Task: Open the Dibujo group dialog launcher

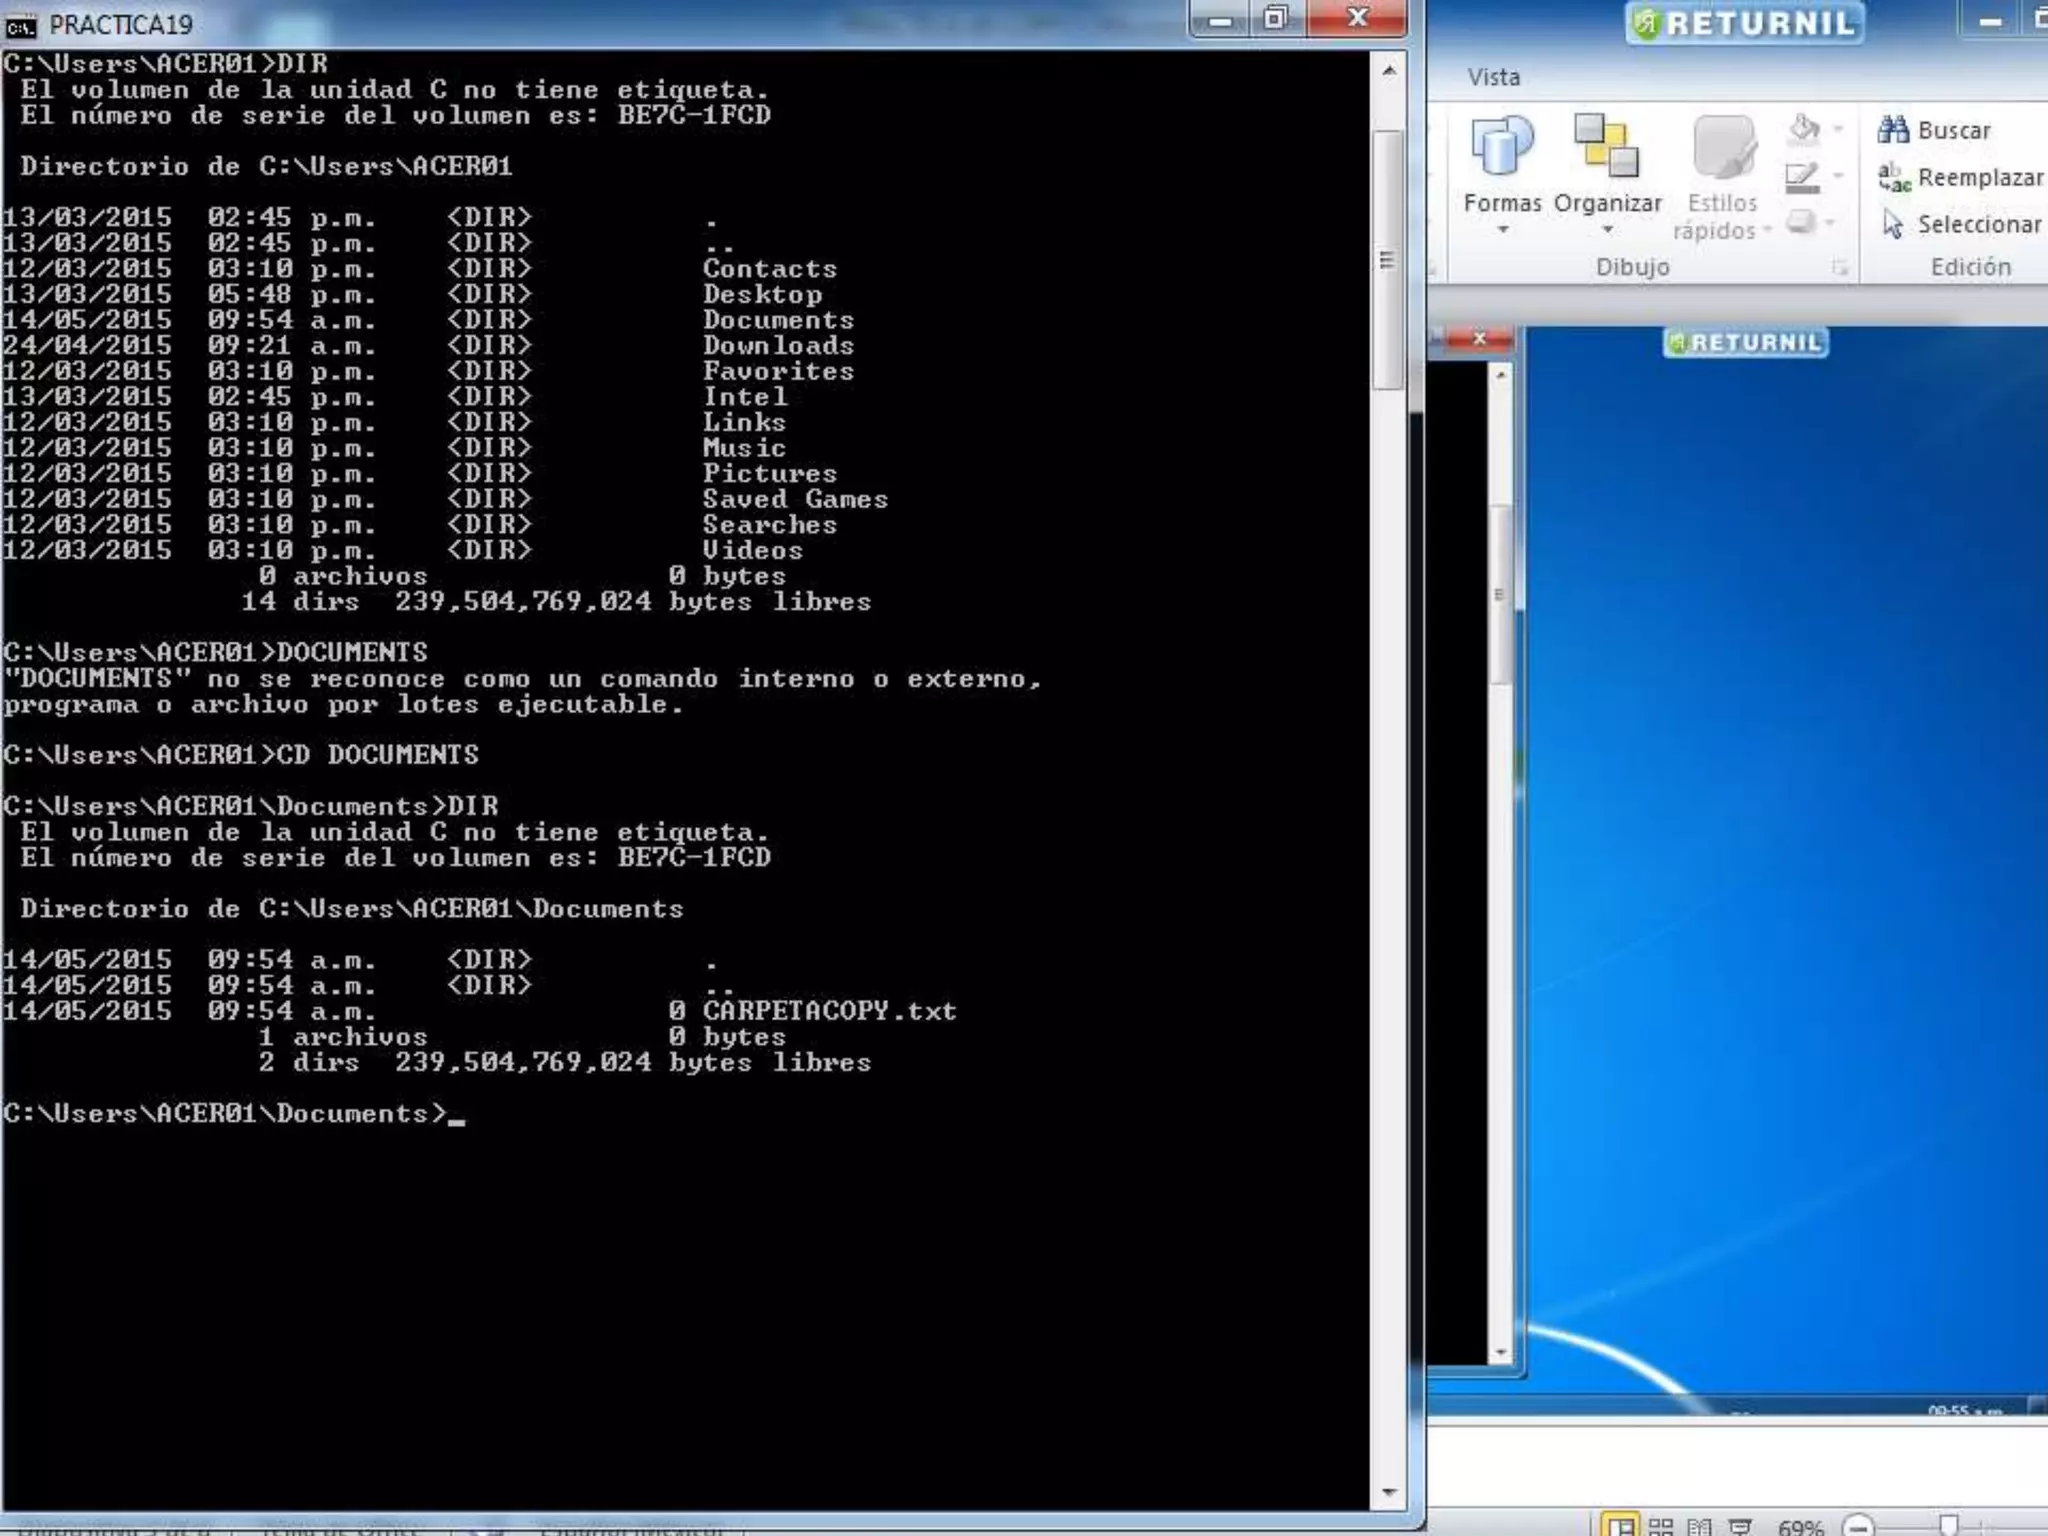Action: click(x=1839, y=267)
